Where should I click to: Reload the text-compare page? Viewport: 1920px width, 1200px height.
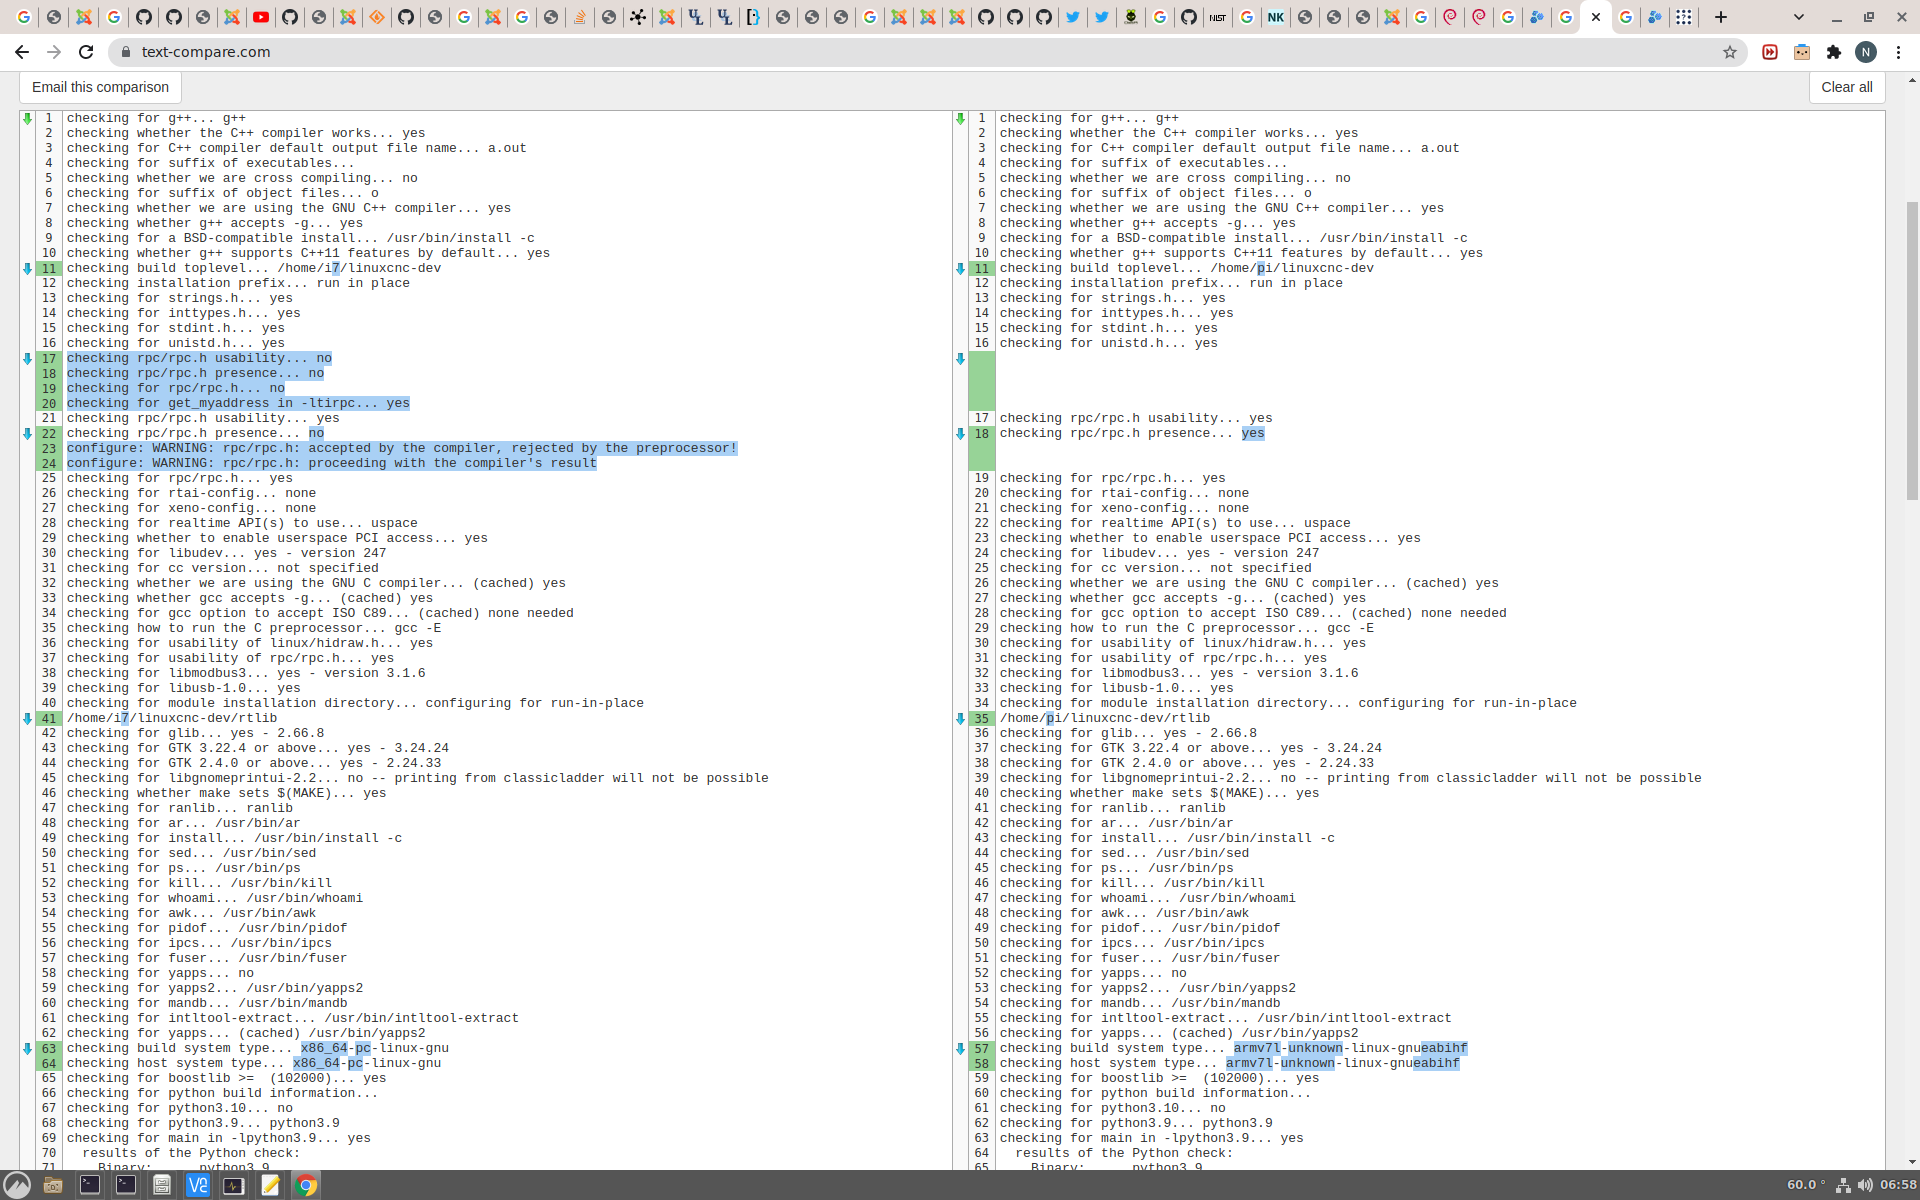(86, 52)
